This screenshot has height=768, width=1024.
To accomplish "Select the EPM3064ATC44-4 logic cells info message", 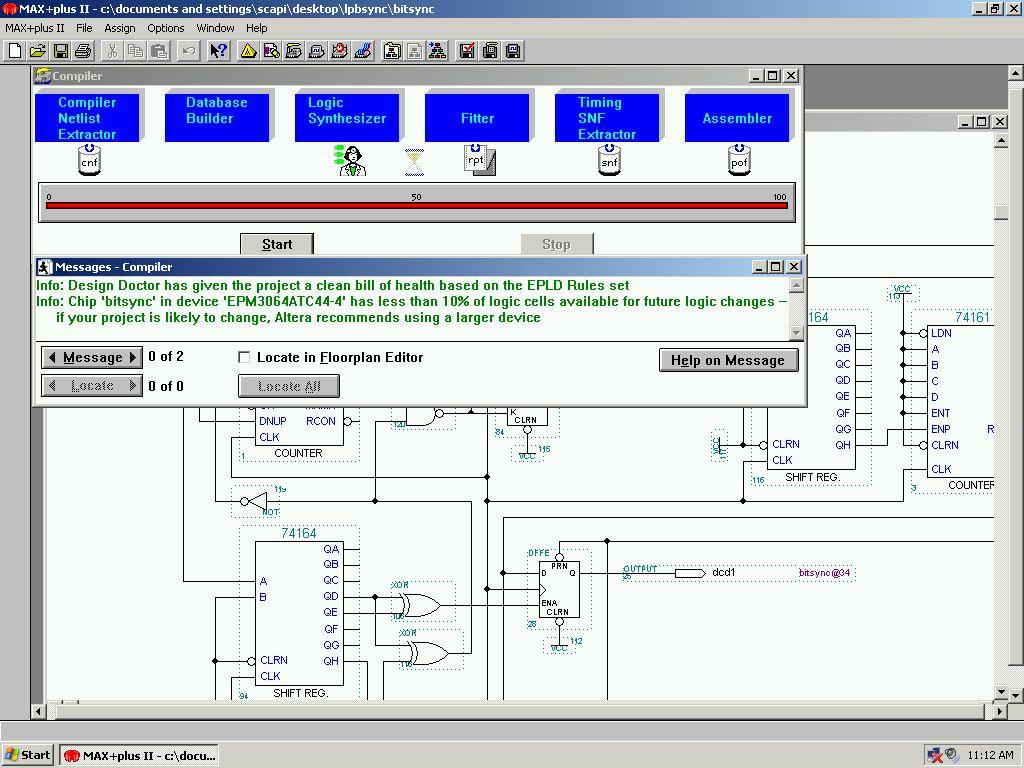I will click(x=411, y=310).
